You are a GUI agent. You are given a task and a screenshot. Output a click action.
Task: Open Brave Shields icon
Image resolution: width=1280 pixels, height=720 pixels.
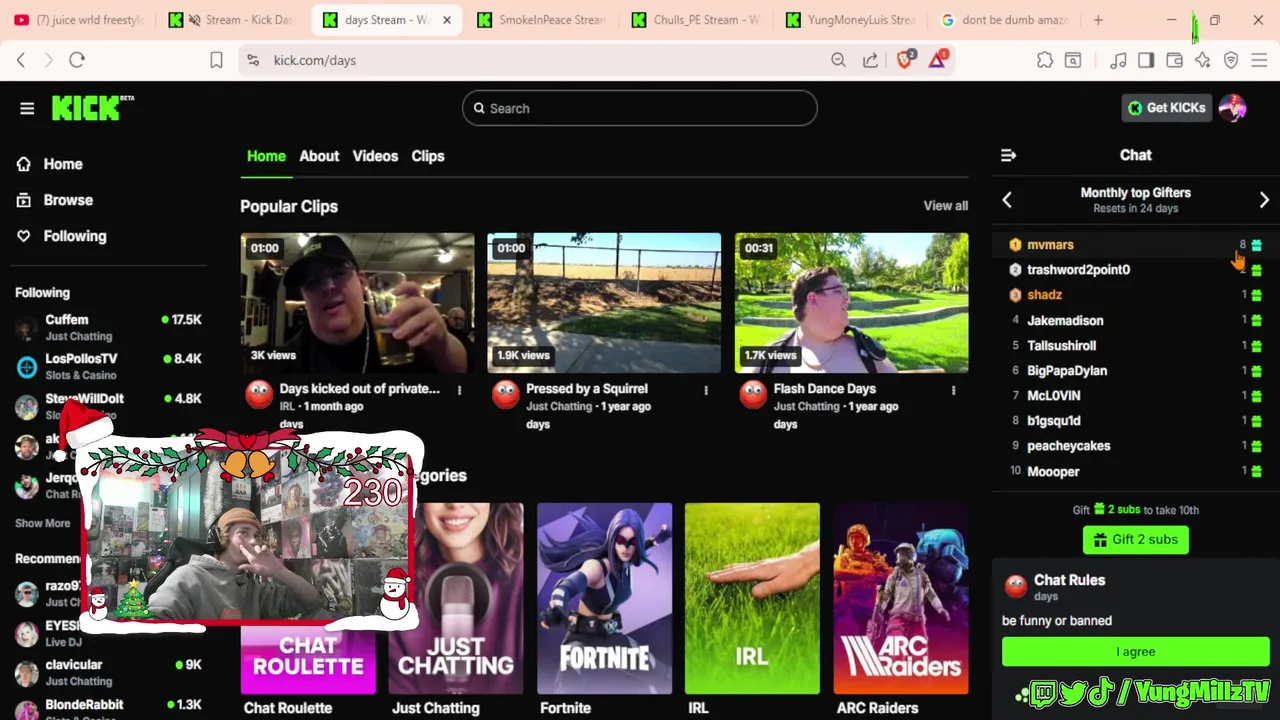[905, 60]
